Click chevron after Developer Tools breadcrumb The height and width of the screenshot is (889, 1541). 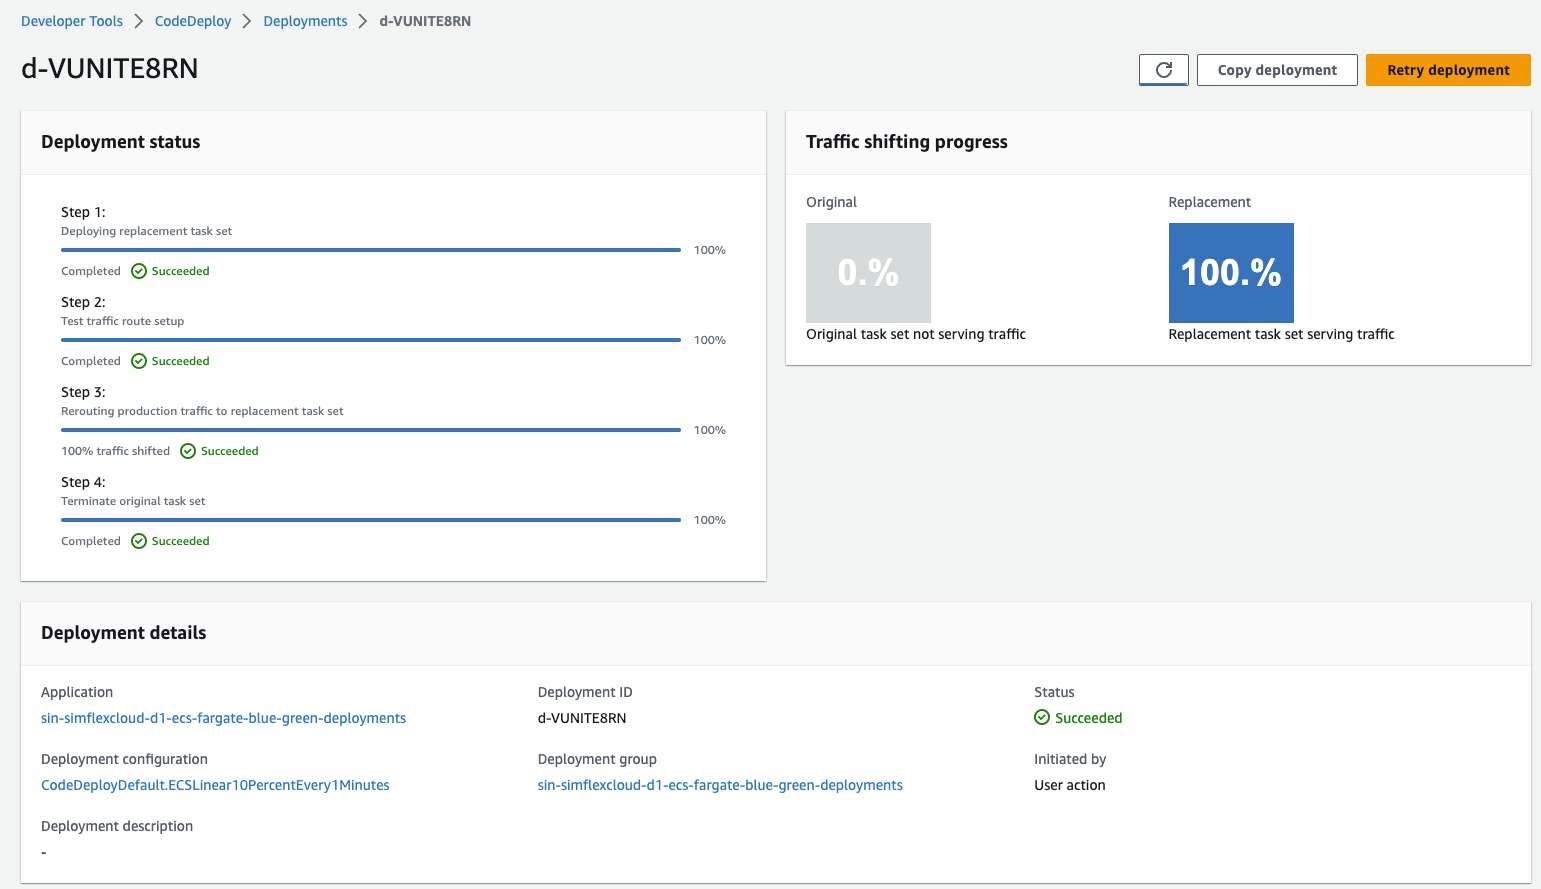click(139, 21)
